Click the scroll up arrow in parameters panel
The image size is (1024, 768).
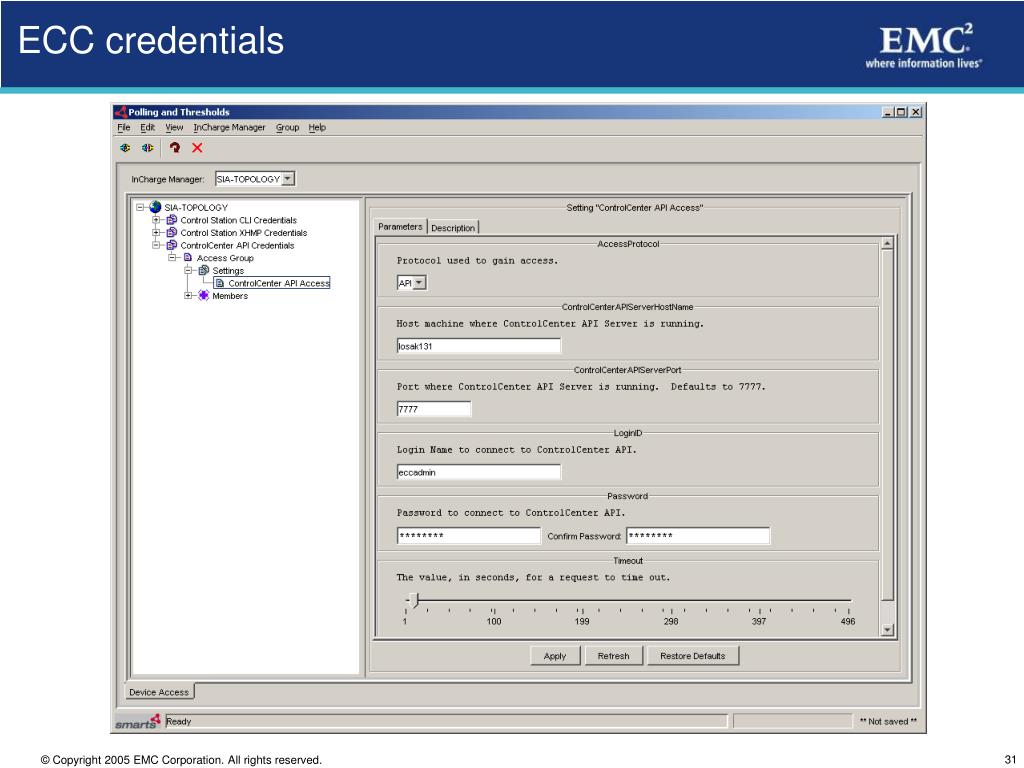click(888, 244)
